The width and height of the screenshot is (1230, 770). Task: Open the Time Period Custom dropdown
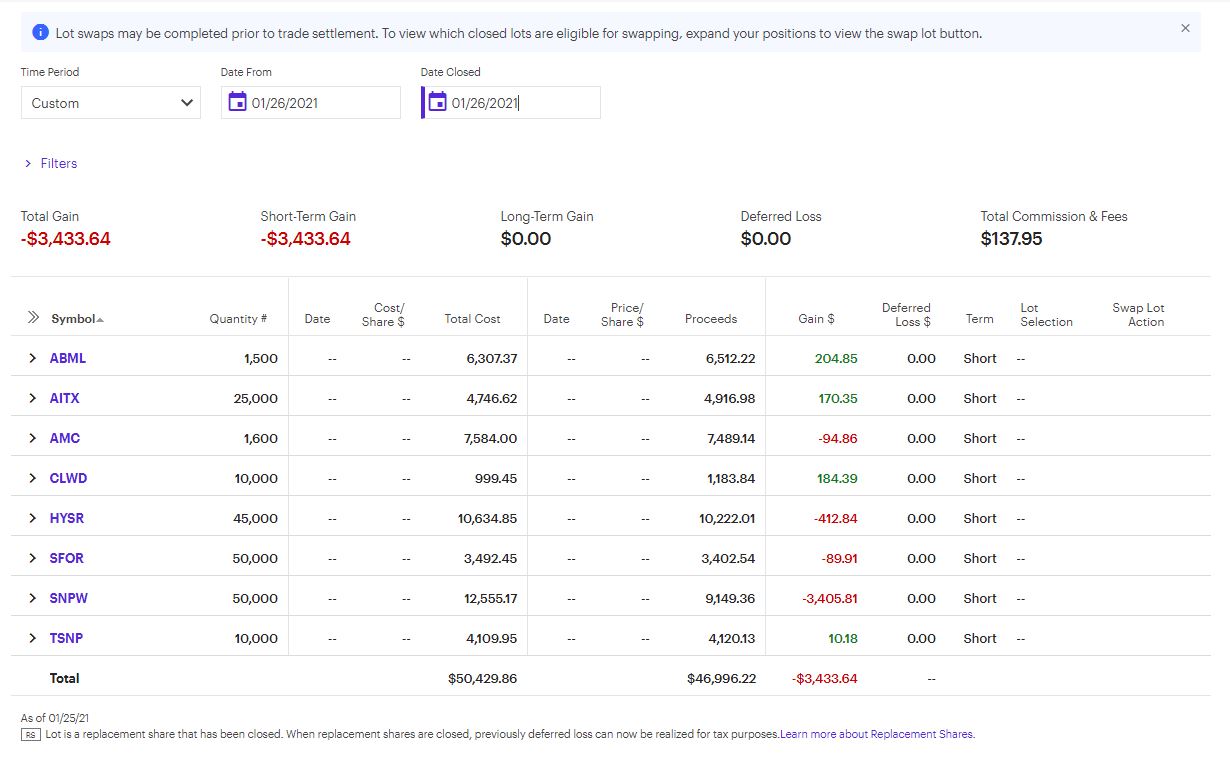point(110,103)
